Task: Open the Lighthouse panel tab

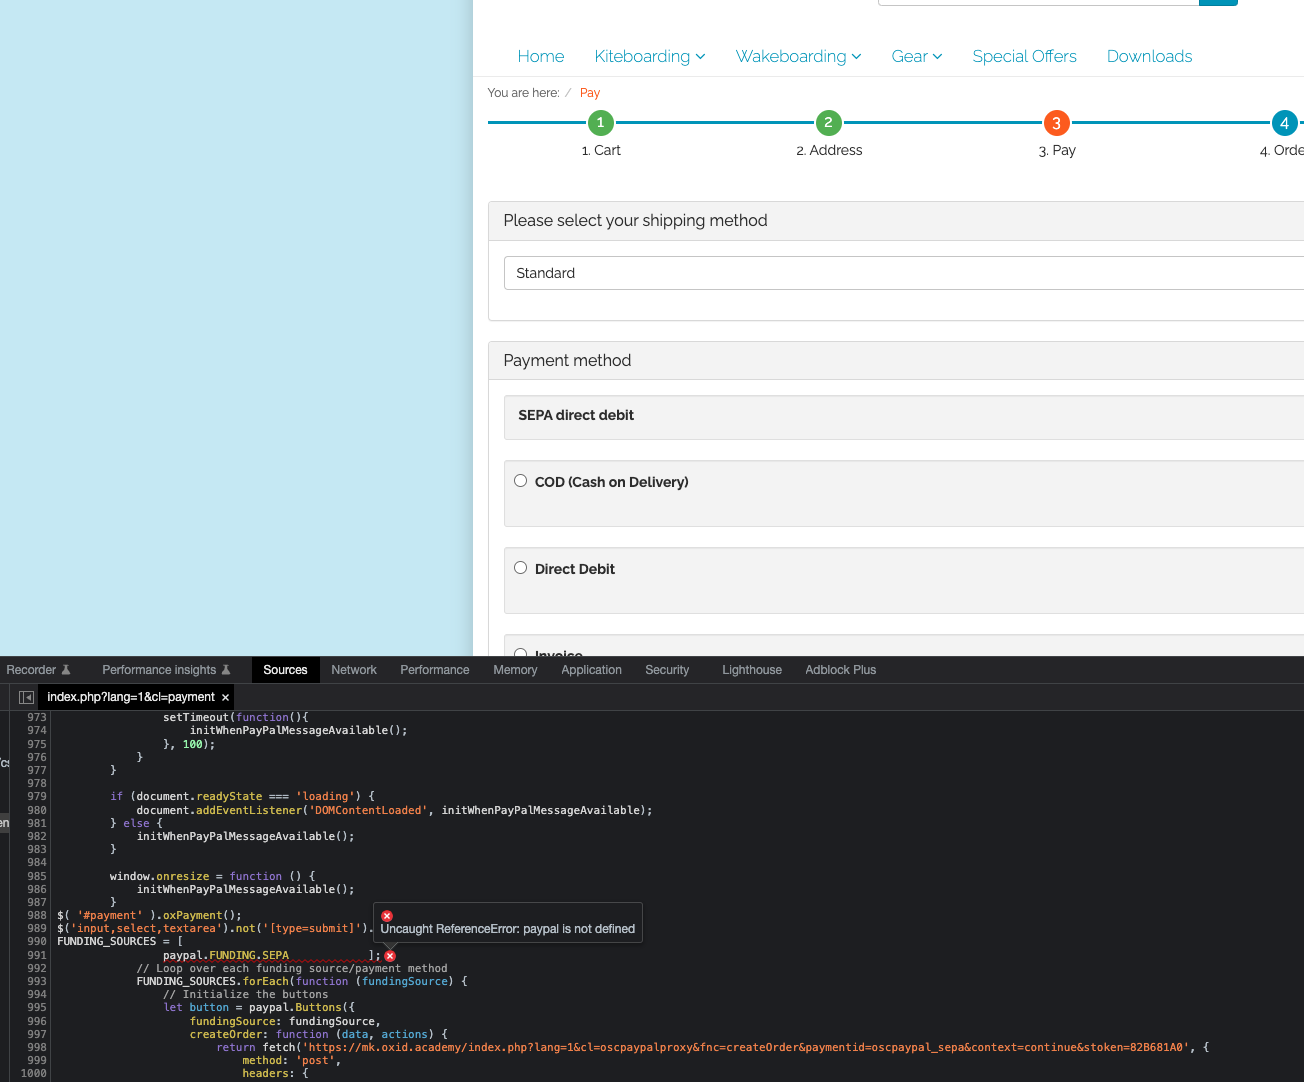Action: [752, 670]
